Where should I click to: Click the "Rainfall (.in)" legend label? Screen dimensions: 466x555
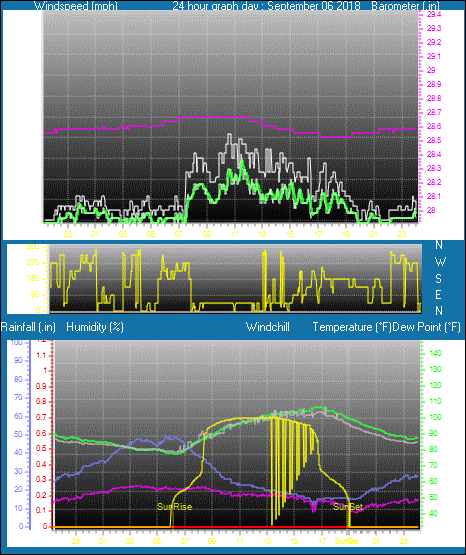pyautogui.click(x=28, y=327)
